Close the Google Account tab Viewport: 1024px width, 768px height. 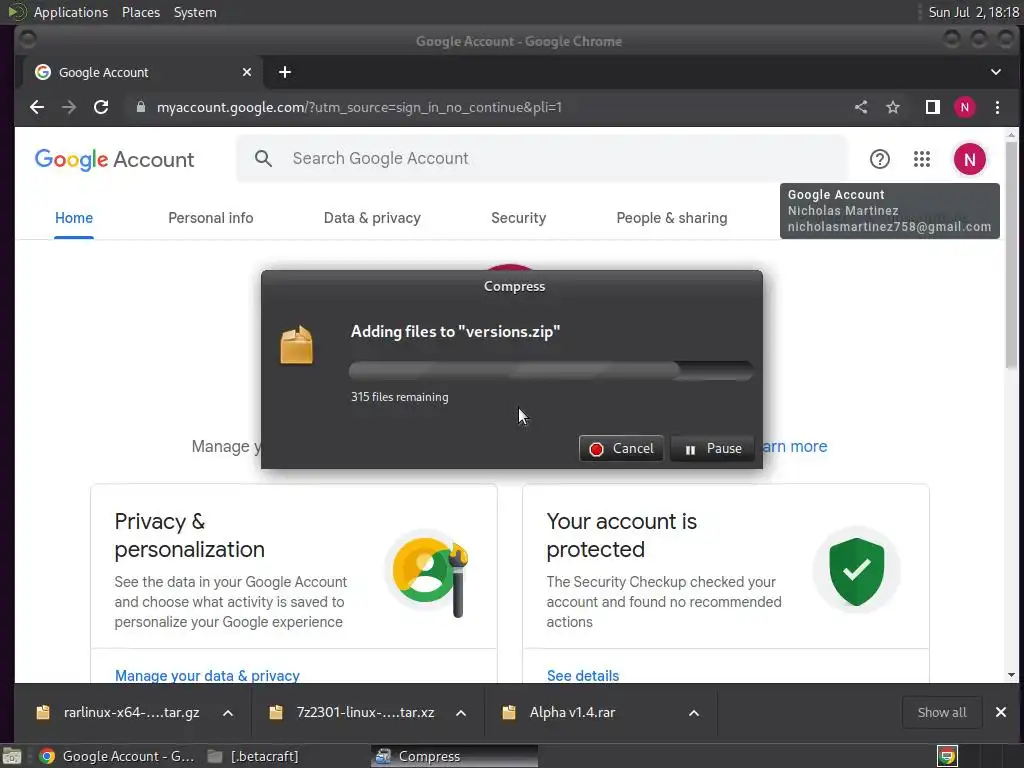coord(247,72)
